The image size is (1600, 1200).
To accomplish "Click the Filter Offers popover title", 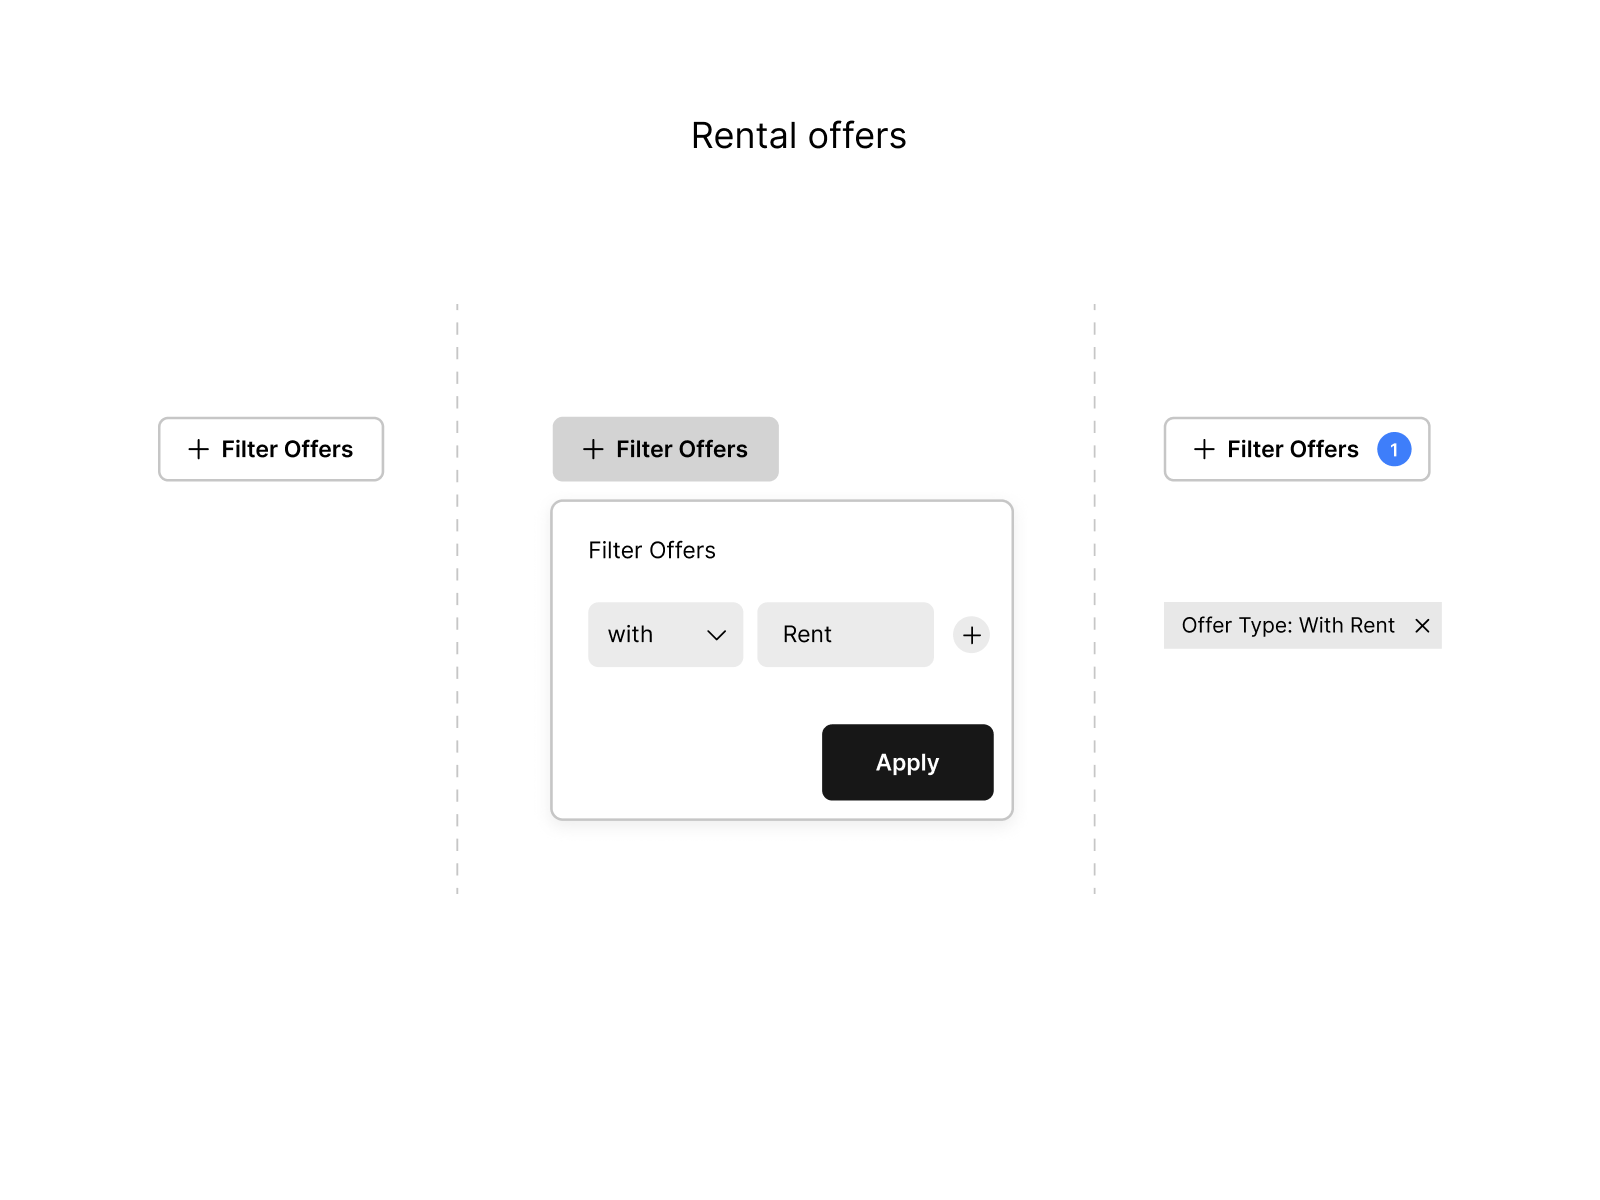I will (x=651, y=549).
